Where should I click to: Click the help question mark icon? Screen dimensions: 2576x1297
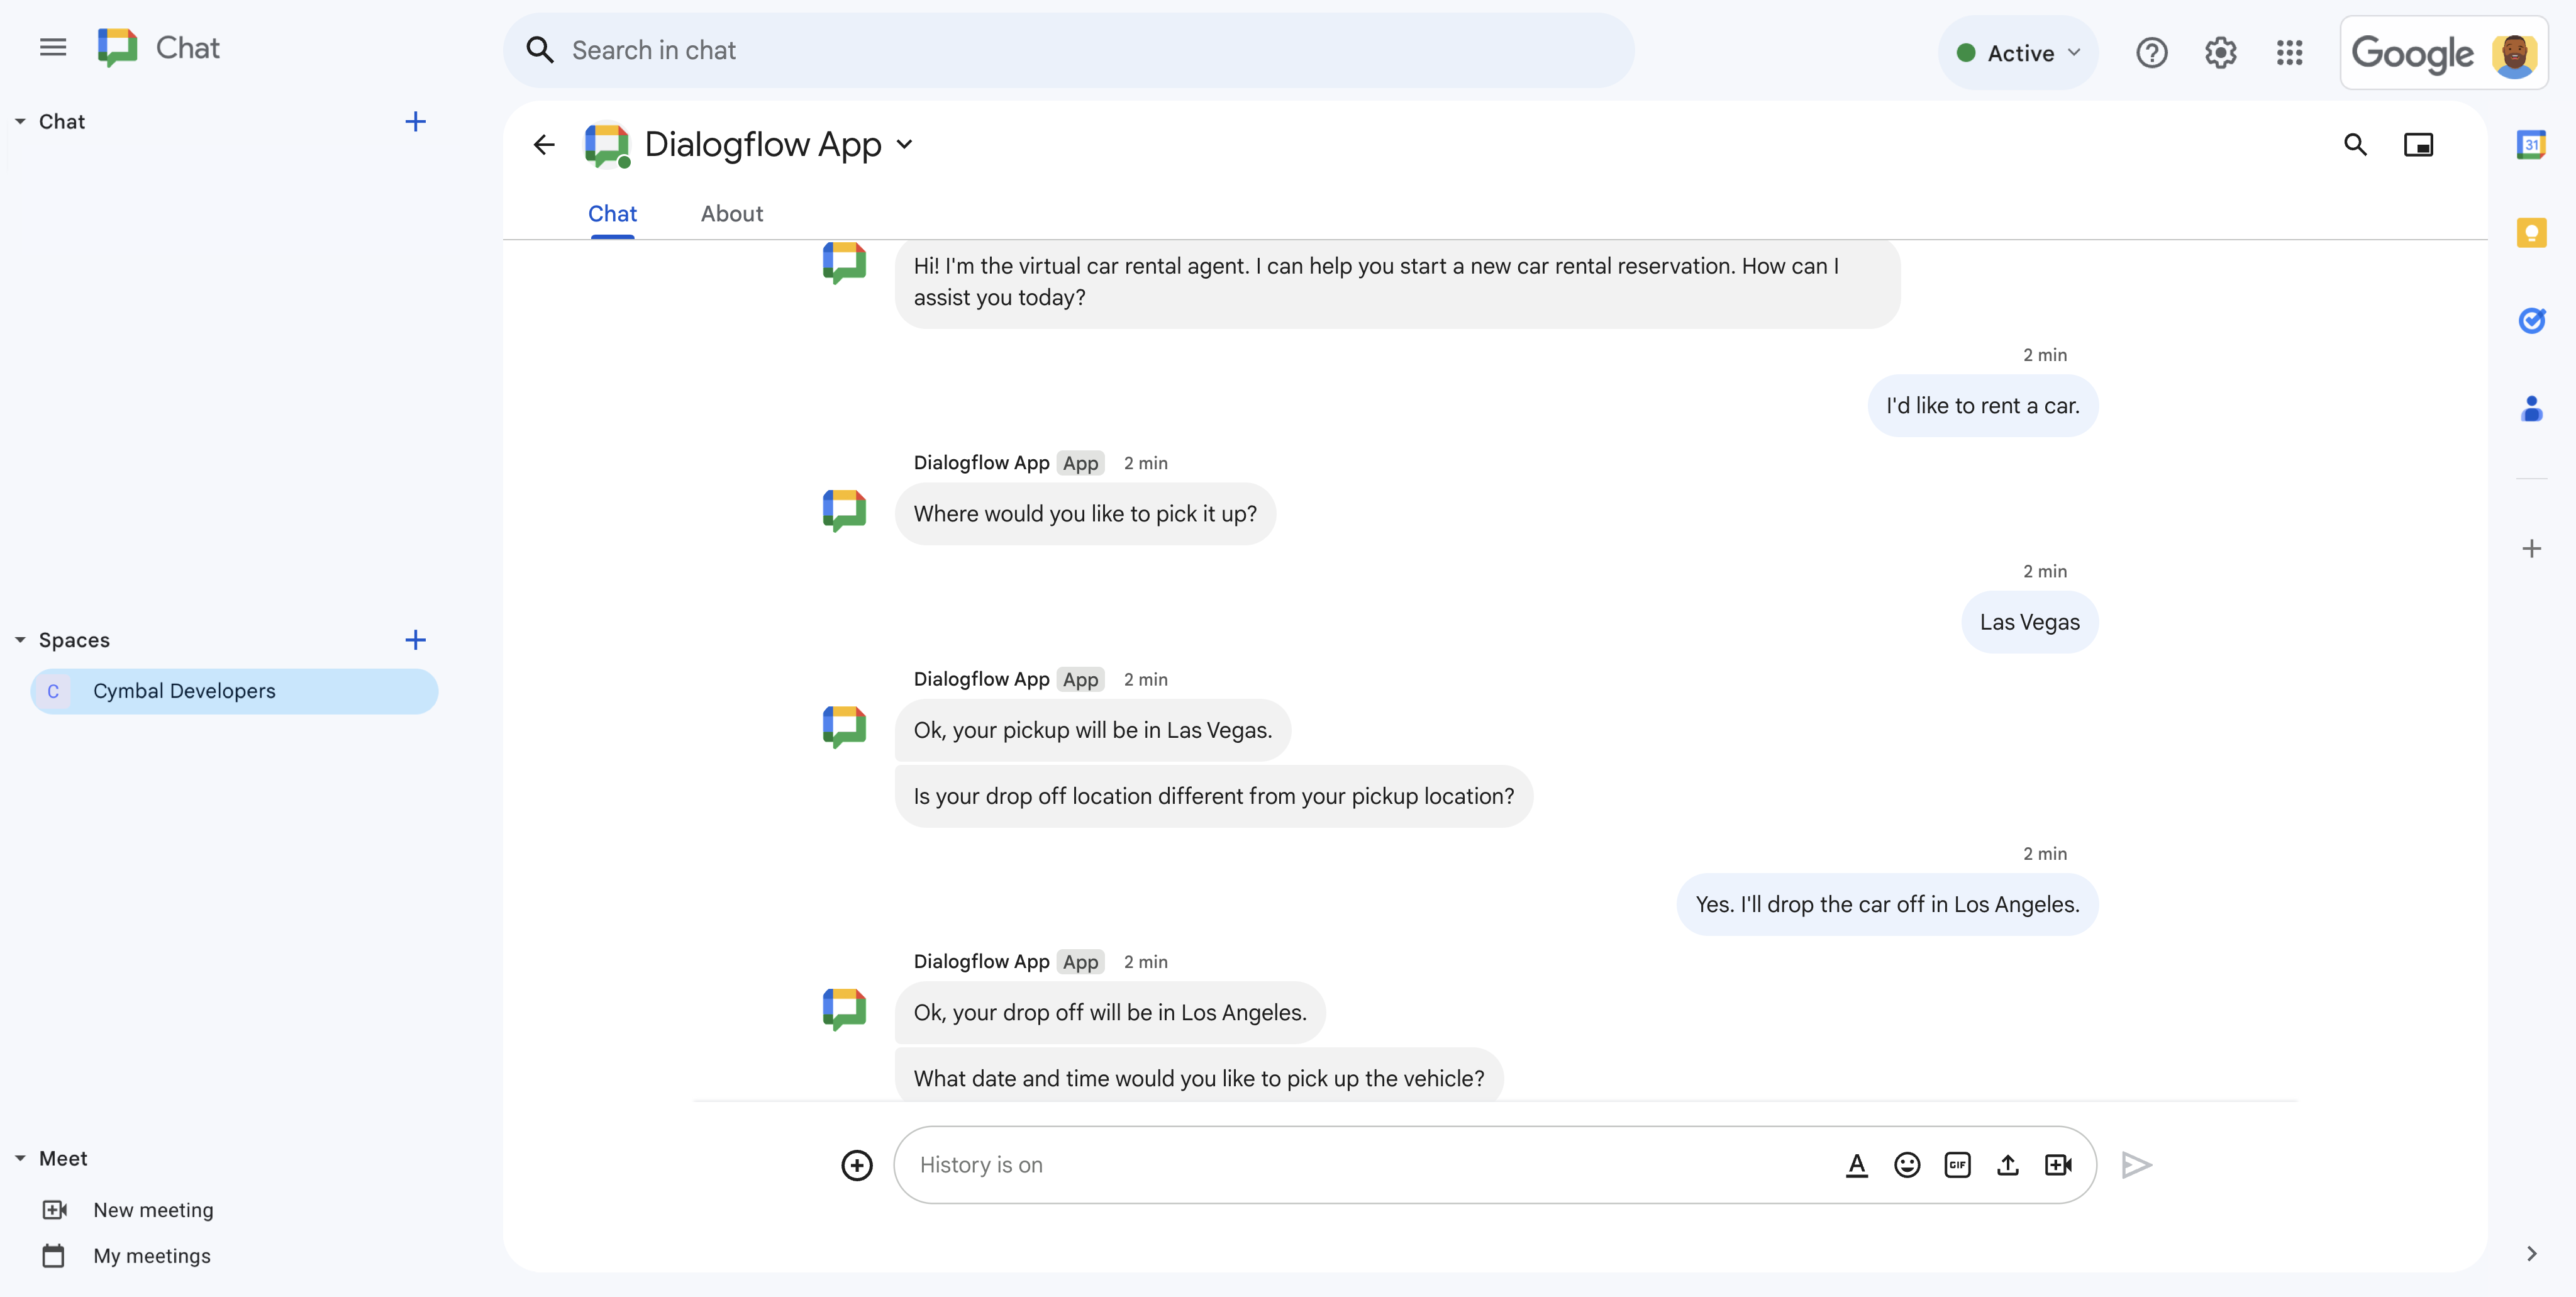[x=2151, y=52]
